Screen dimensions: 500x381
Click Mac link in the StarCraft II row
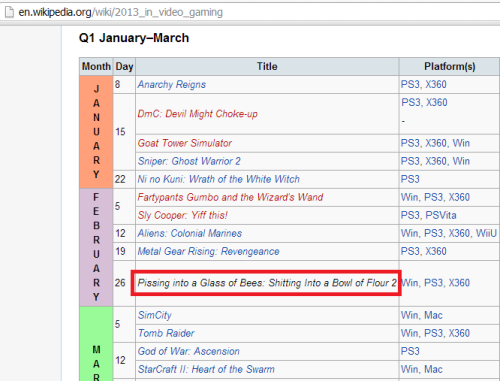[x=433, y=369]
